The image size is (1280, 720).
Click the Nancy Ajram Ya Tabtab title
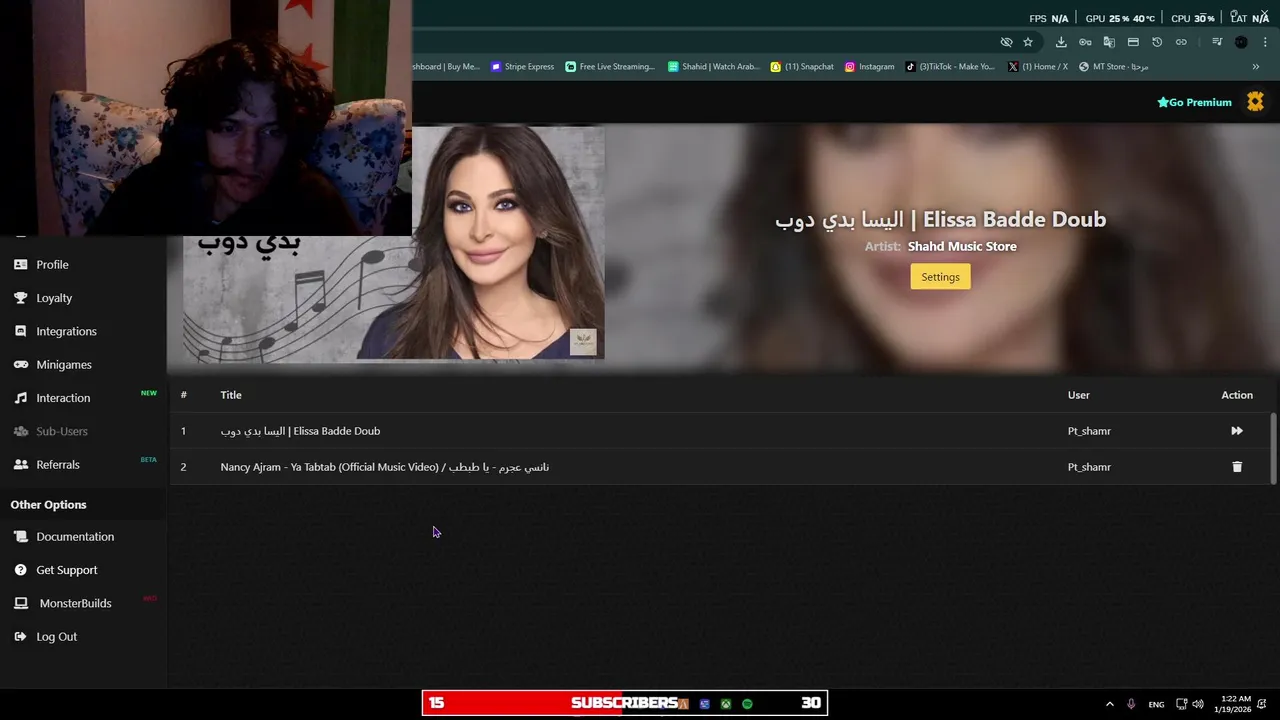click(x=384, y=467)
